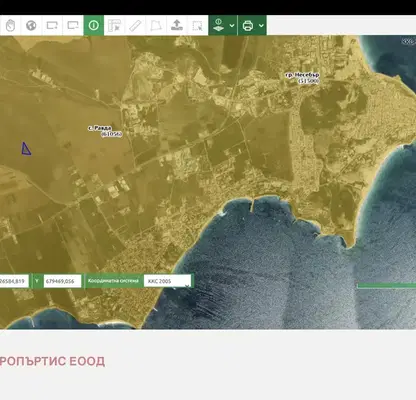Screen dimensions: 416x400
Task: Click the Y coordinate field 679469,056
Action: tap(62, 281)
